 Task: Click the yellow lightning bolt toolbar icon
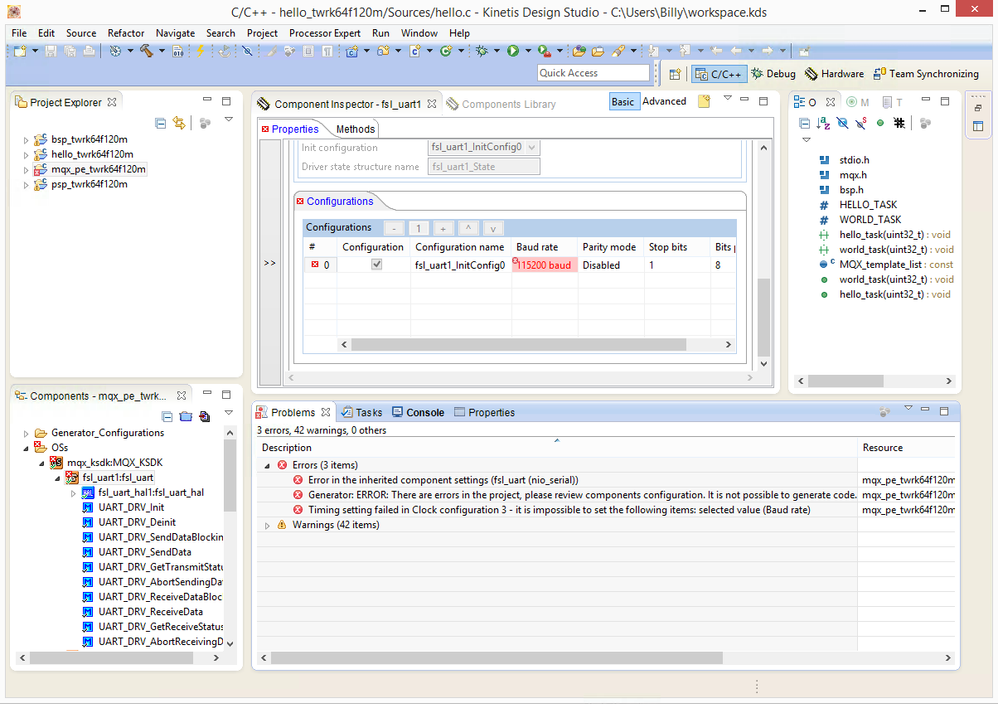(x=200, y=52)
